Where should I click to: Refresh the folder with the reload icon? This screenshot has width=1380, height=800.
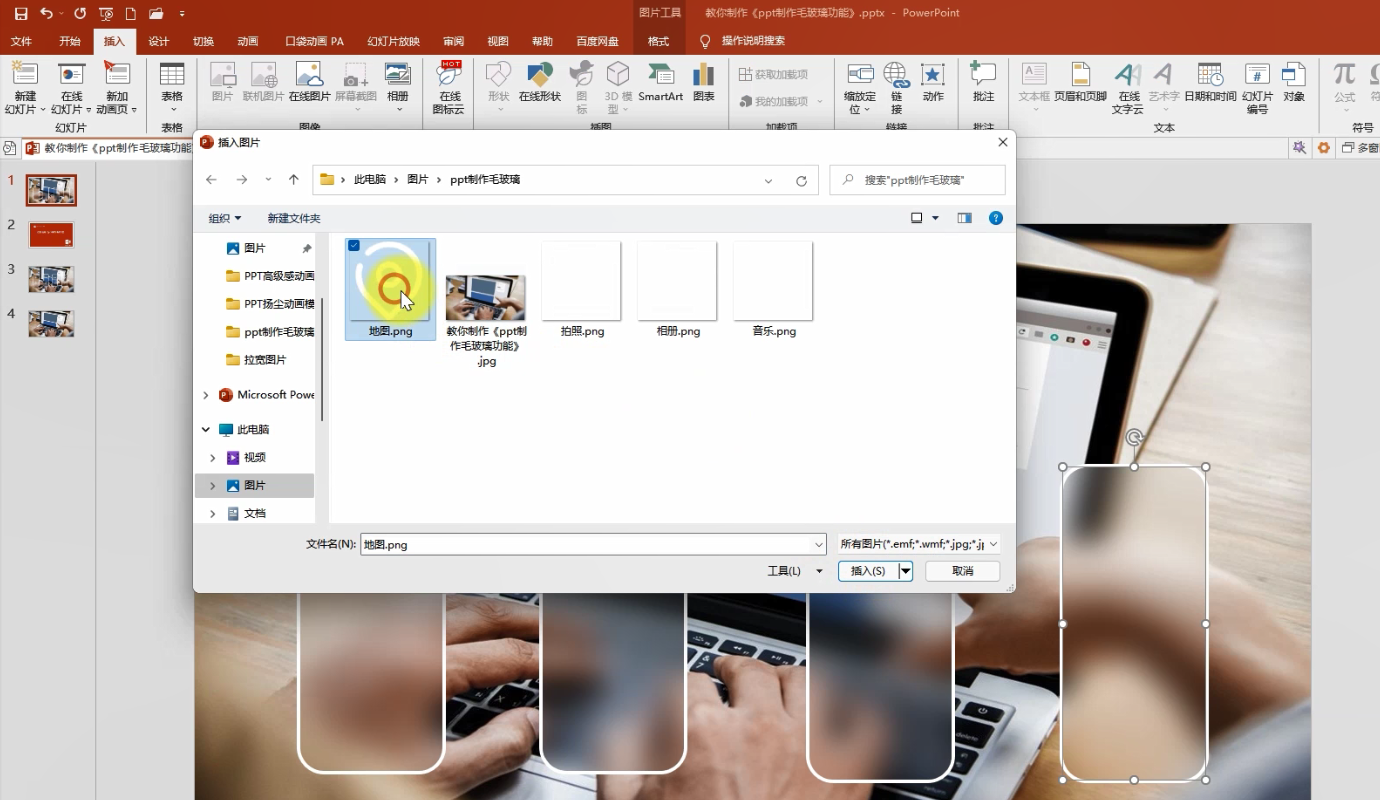point(801,180)
